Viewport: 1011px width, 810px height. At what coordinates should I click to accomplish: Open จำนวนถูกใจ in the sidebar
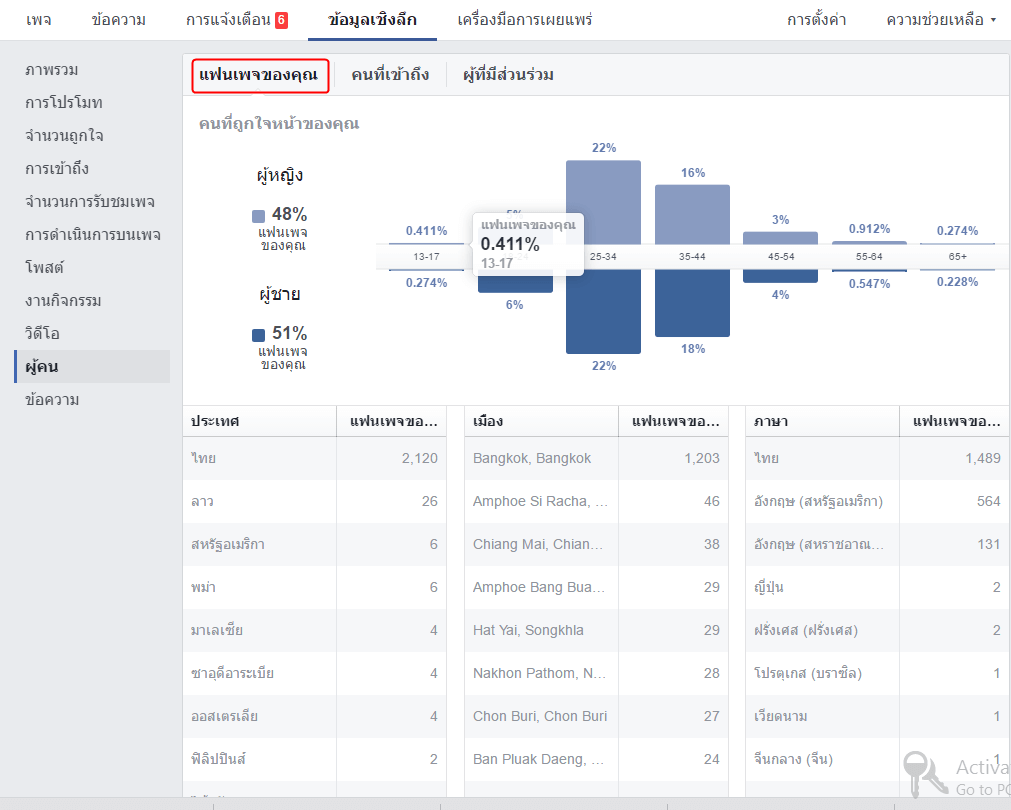click(64, 135)
